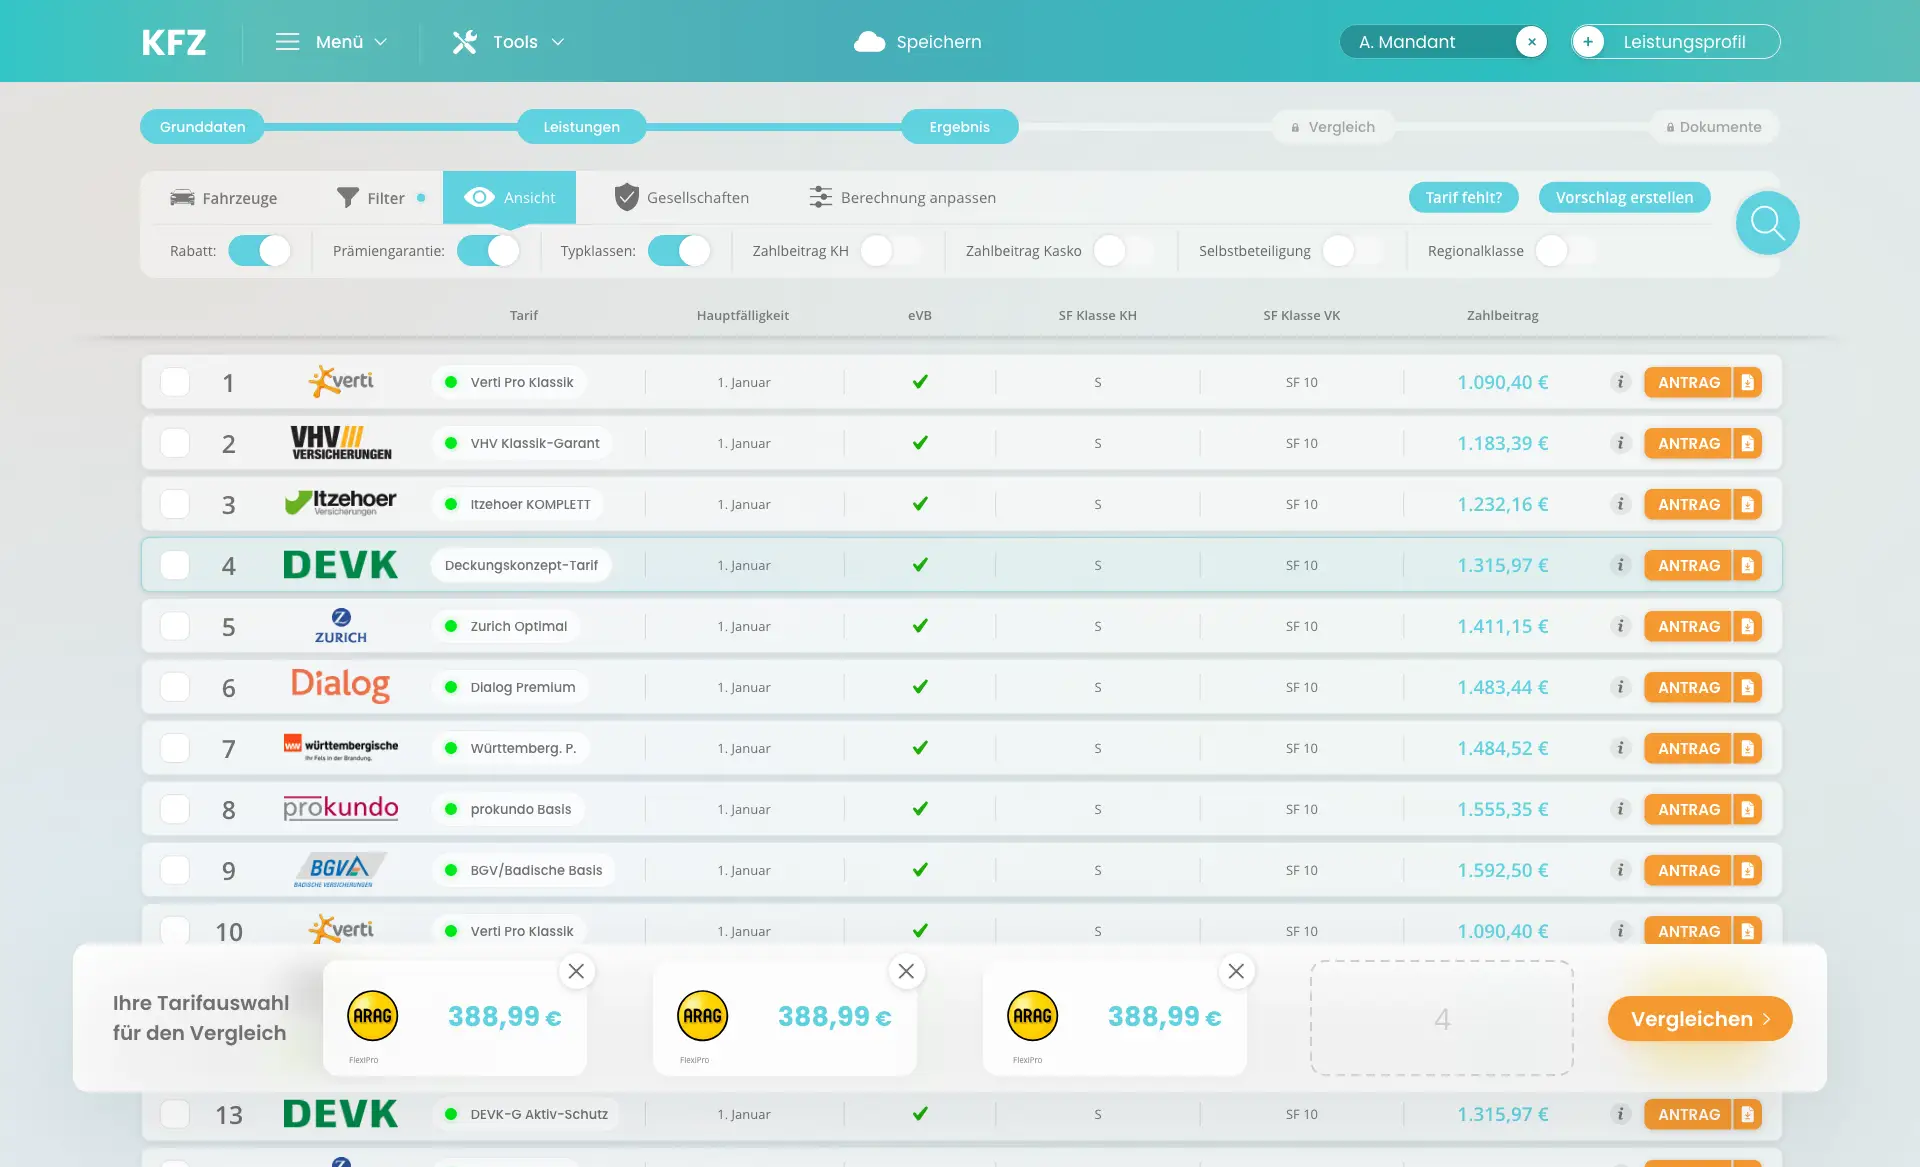1920x1167 pixels.
Task: Open info icon for Dialog Premium row
Action: (1620, 687)
